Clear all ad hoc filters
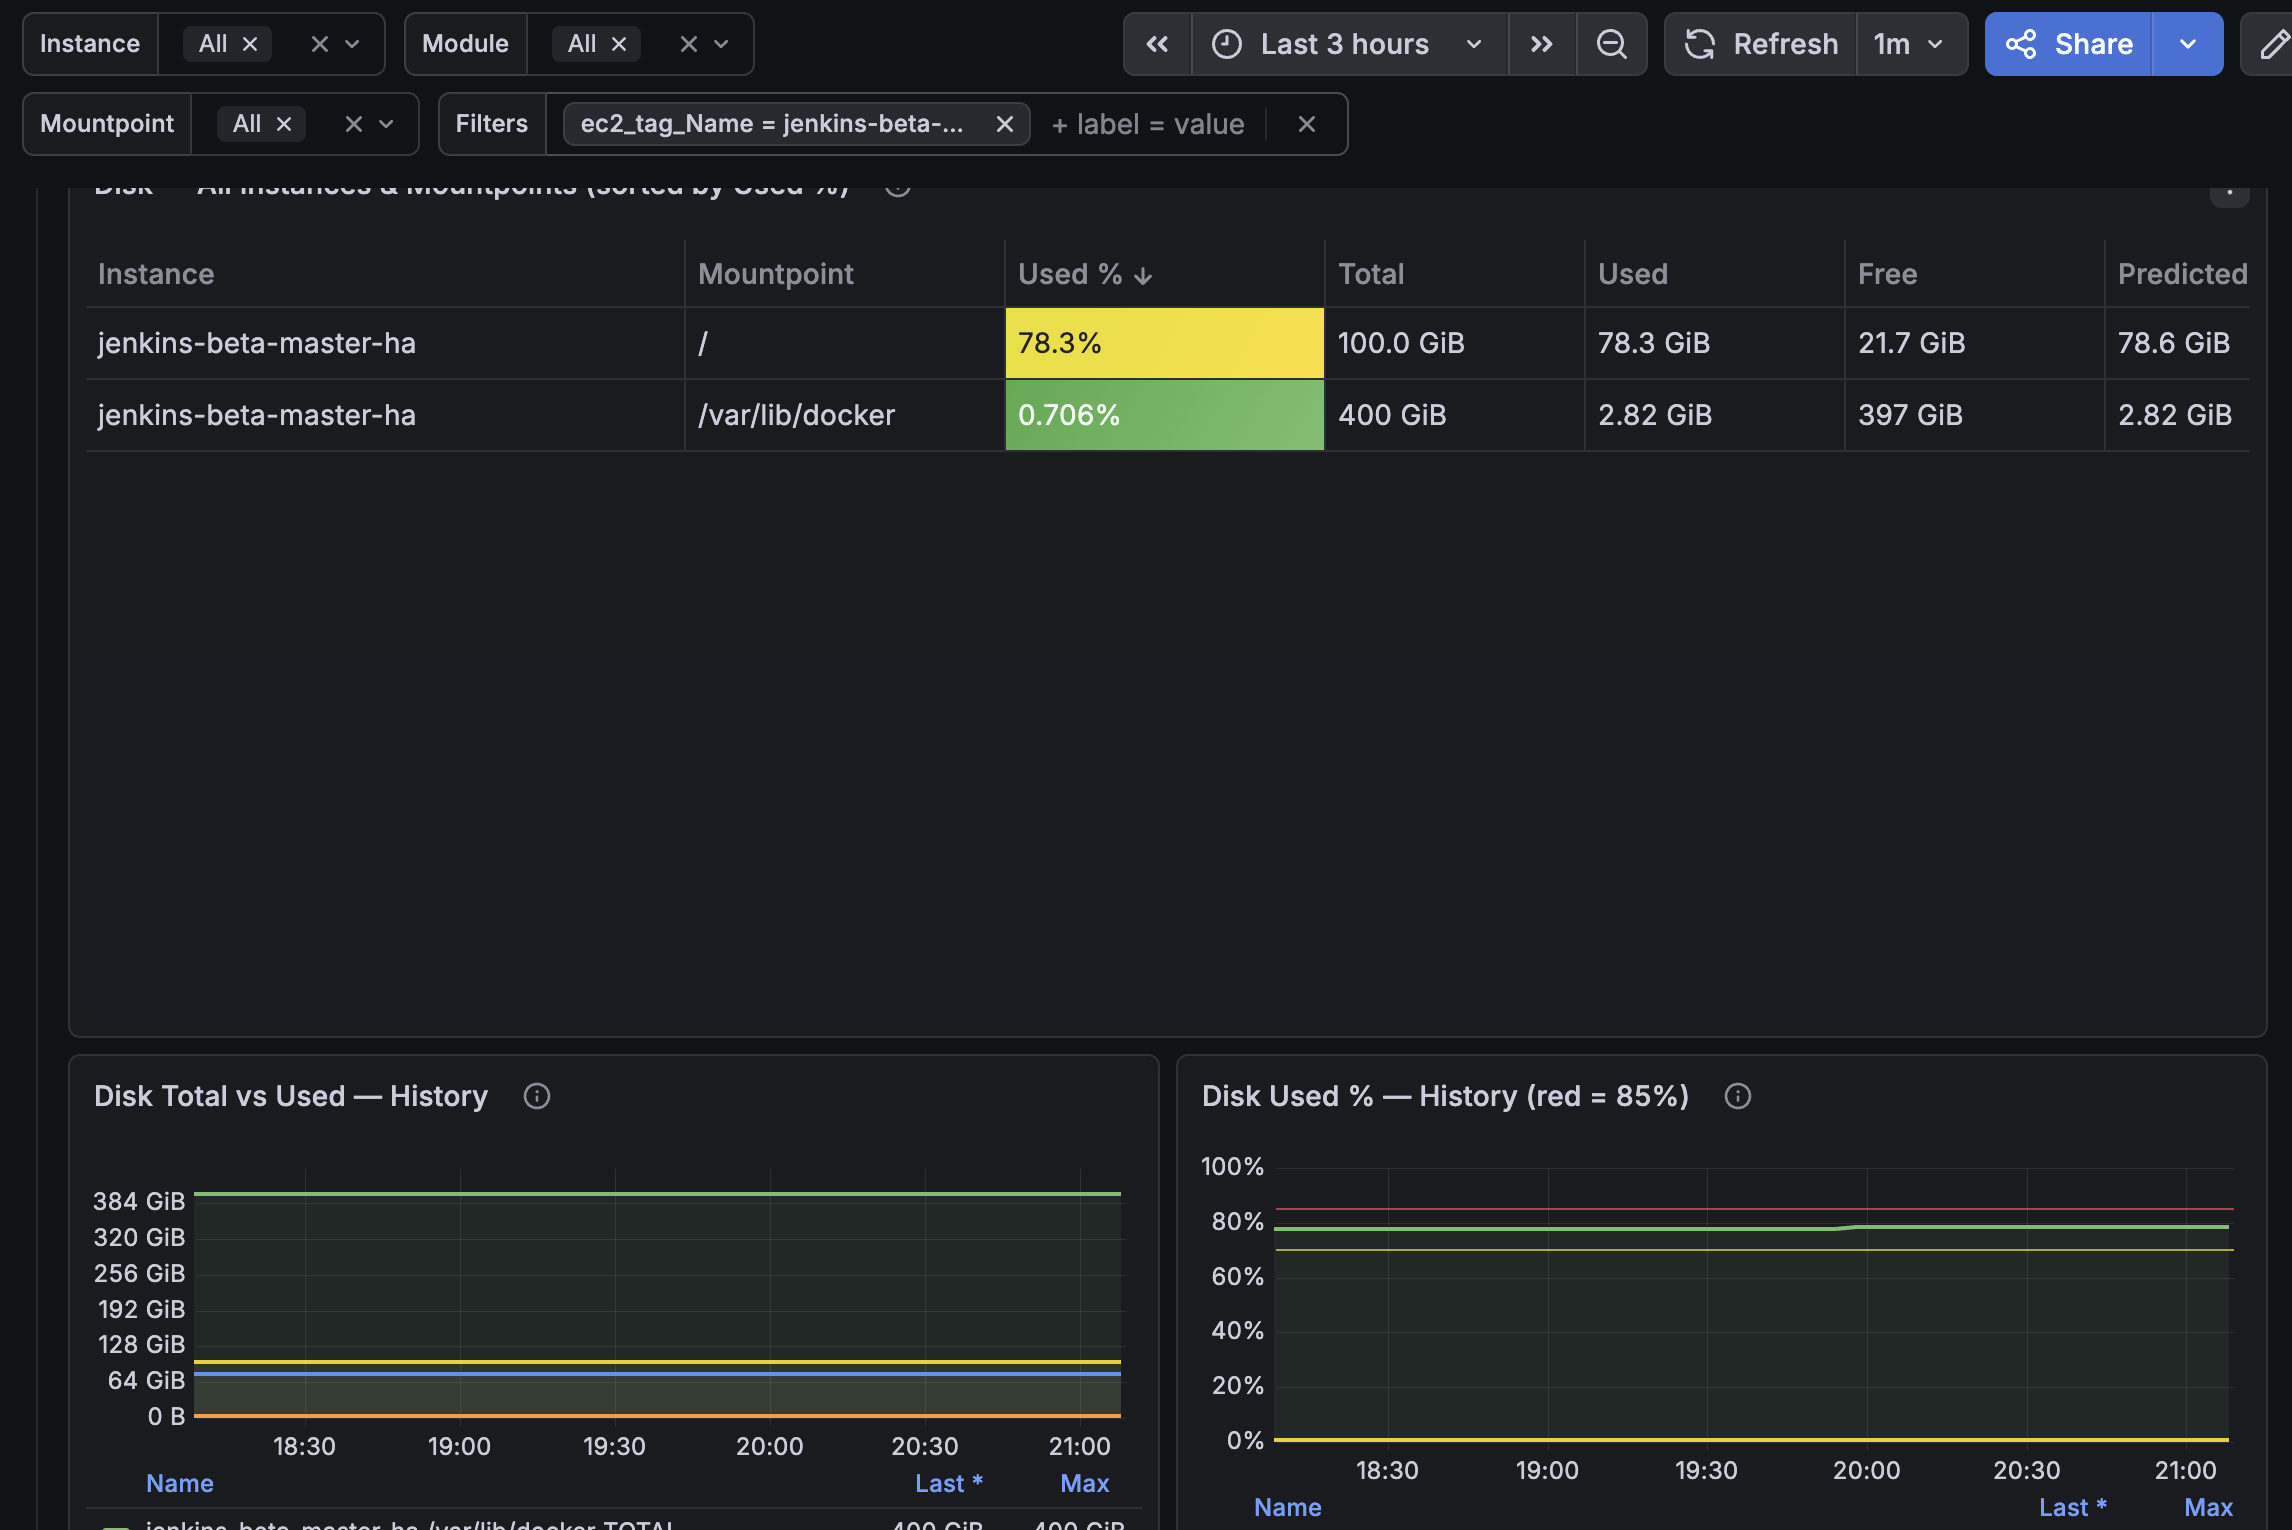The image size is (2292, 1530). point(1306,124)
